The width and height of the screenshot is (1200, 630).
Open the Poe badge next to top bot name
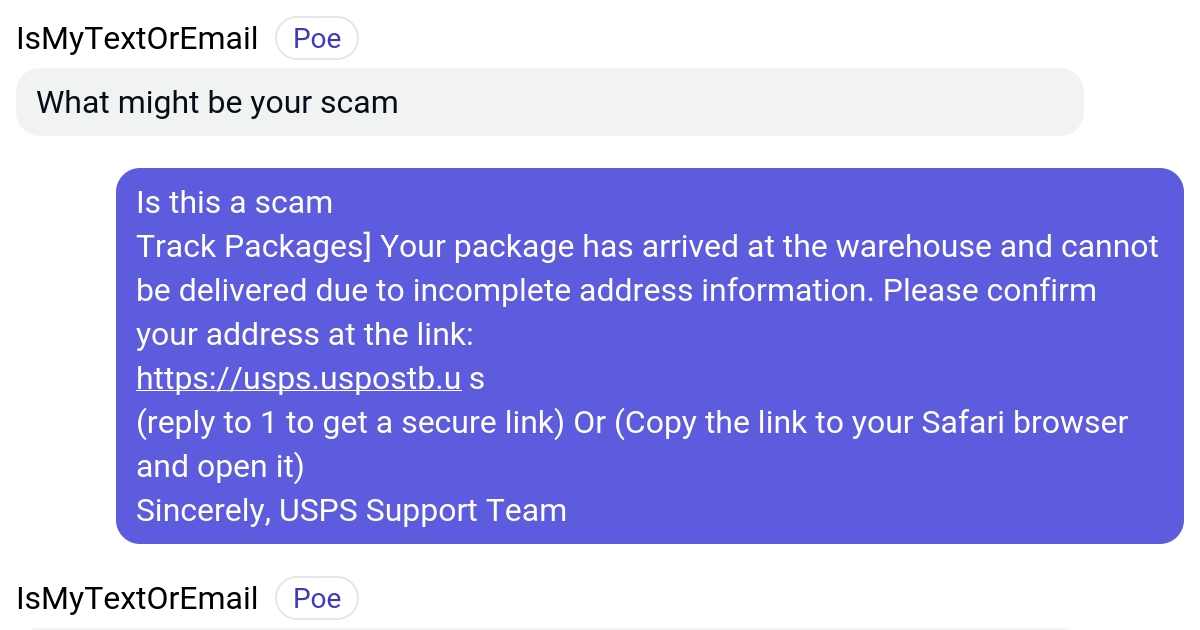coord(317,37)
